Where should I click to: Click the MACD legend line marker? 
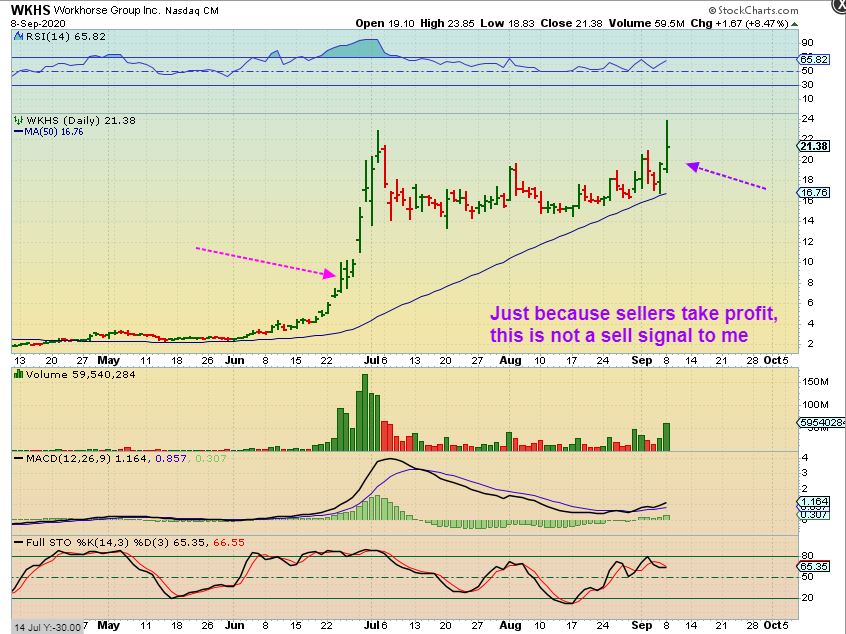pyautogui.click(x=18, y=459)
